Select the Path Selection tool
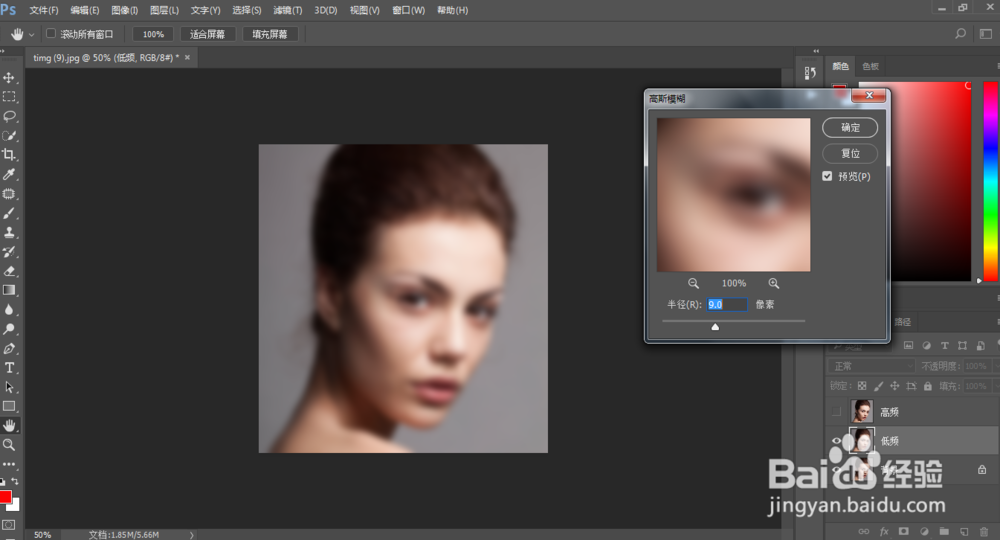The width and height of the screenshot is (1000, 540). pos(9,387)
